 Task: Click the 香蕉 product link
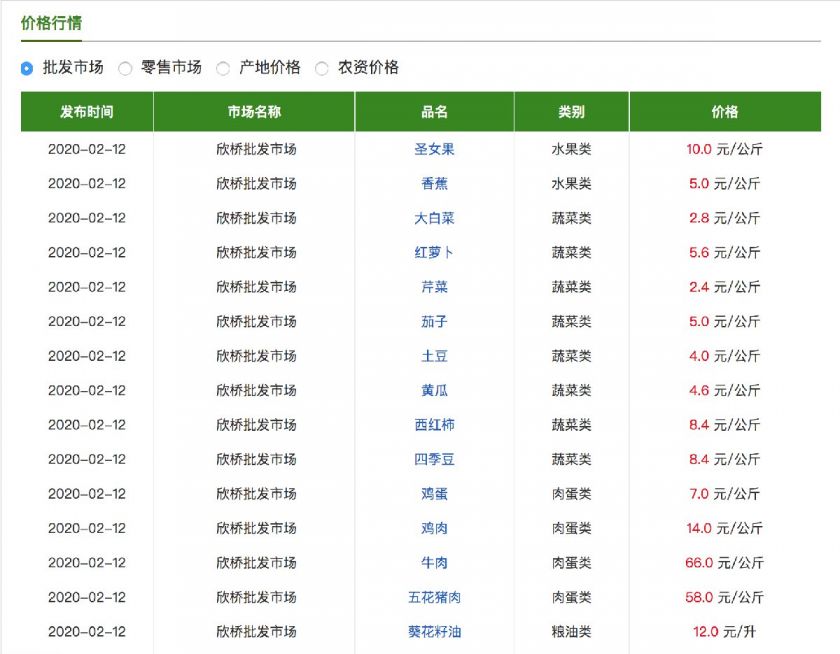(x=434, y=184)
